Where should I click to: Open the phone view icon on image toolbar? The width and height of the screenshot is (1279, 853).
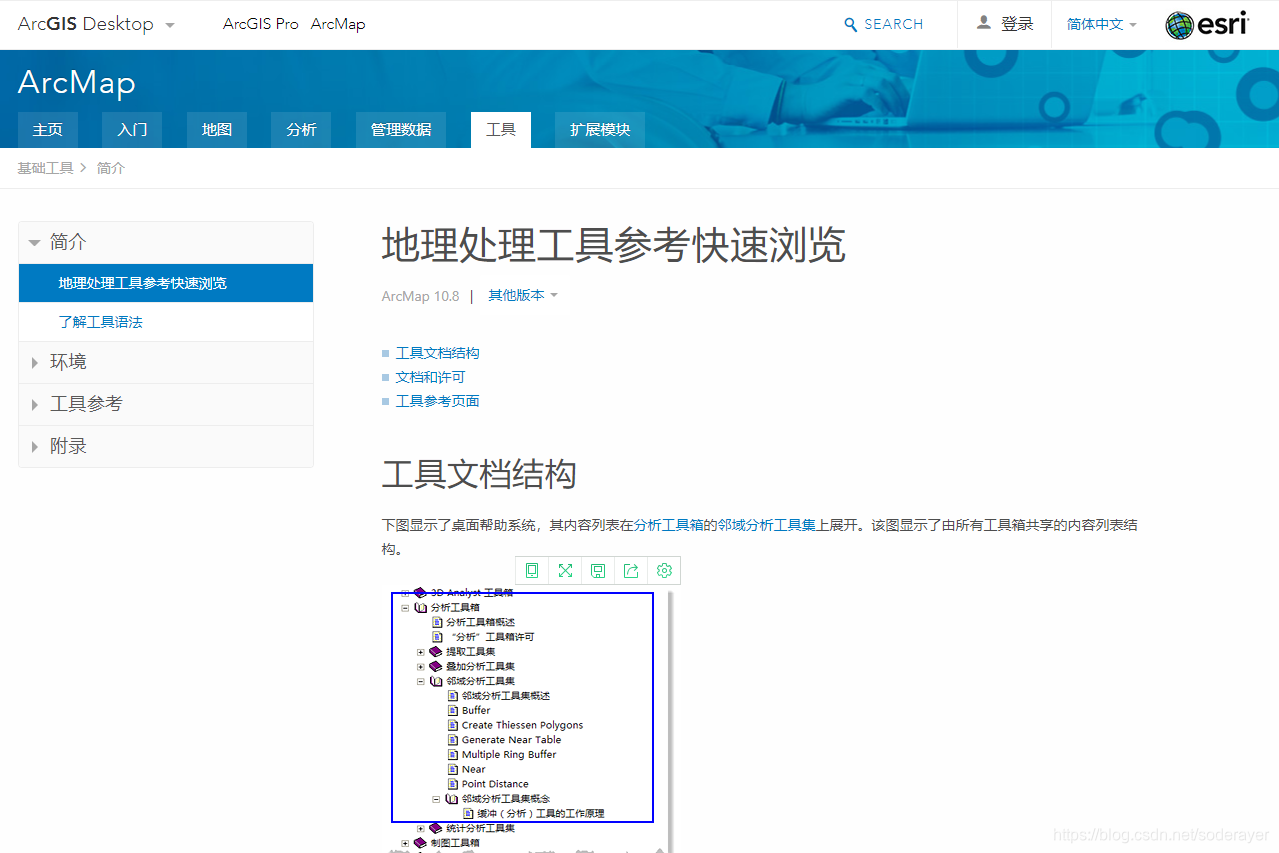coord(532,570)
